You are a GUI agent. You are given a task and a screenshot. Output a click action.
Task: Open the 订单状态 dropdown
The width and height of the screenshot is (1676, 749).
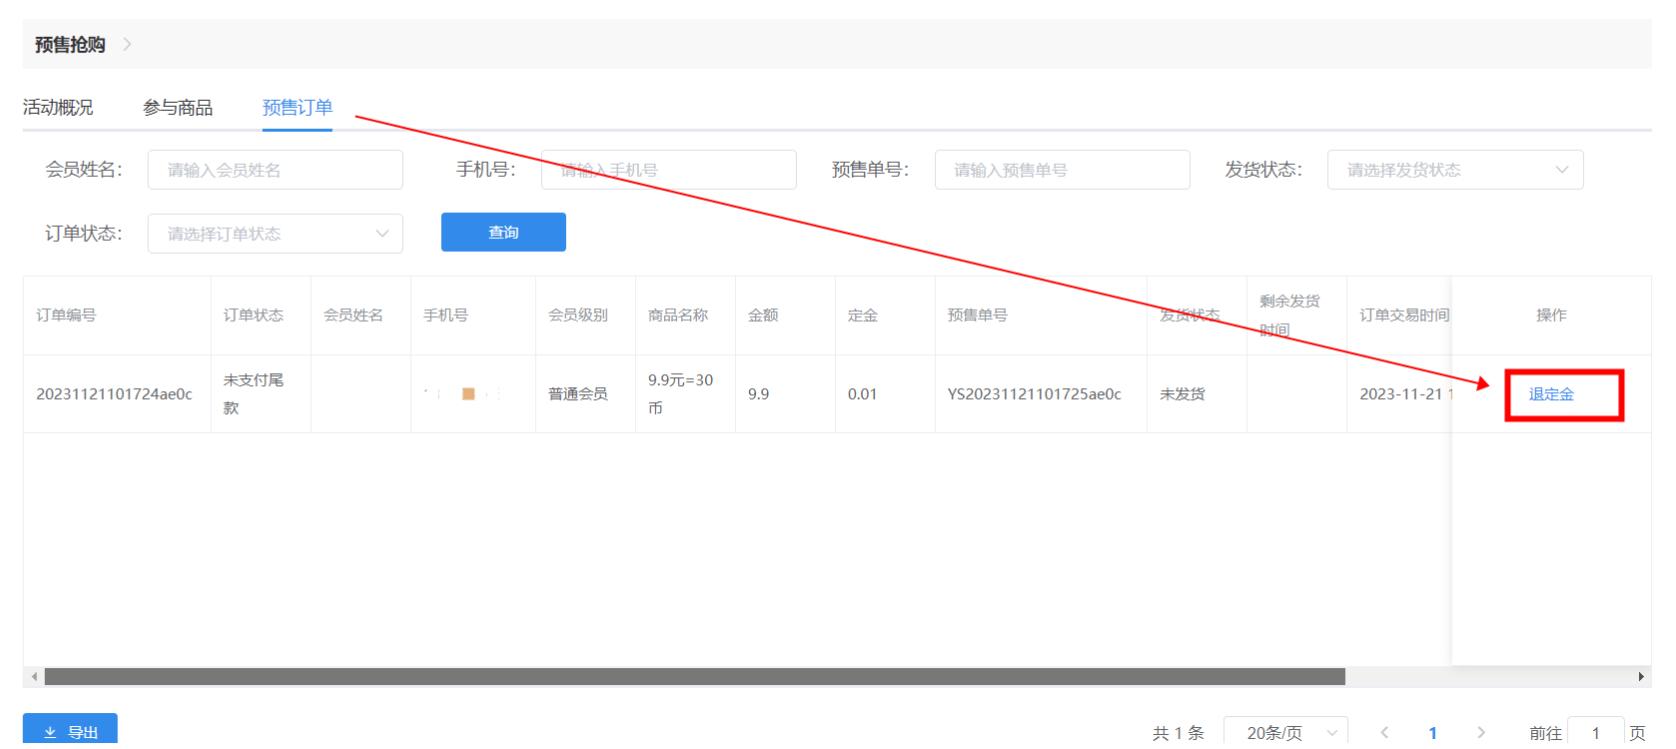pyautogui.click(x=275, y=234)
